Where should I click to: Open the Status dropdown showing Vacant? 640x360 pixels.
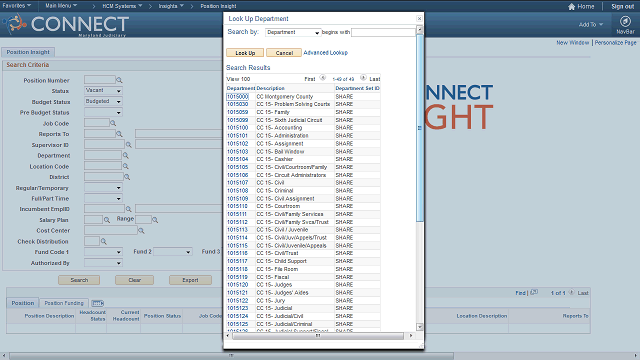click(x=103, y=91)
